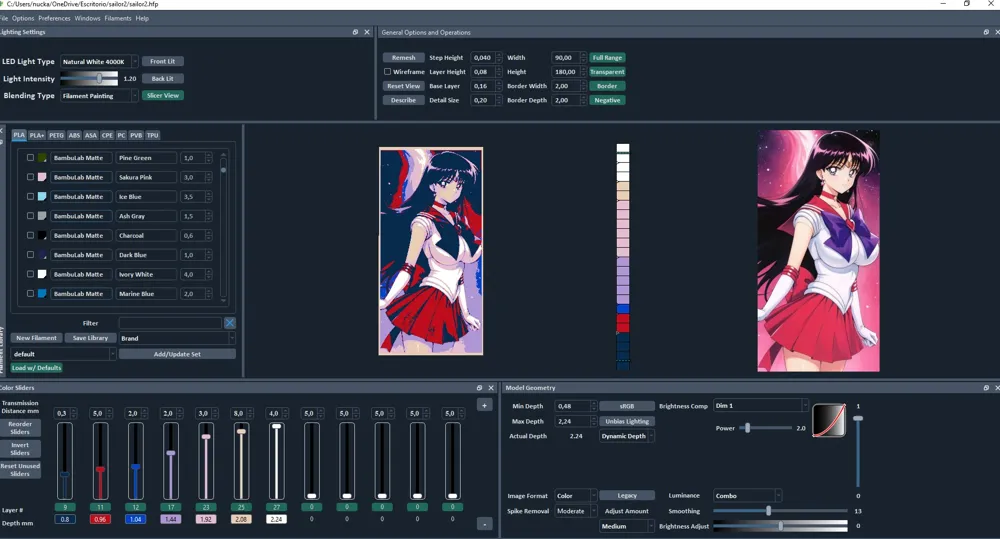Click the Filter text field
Image resolution: width=1000 pixels, height=539 pixels.
(x=170, y=323)
